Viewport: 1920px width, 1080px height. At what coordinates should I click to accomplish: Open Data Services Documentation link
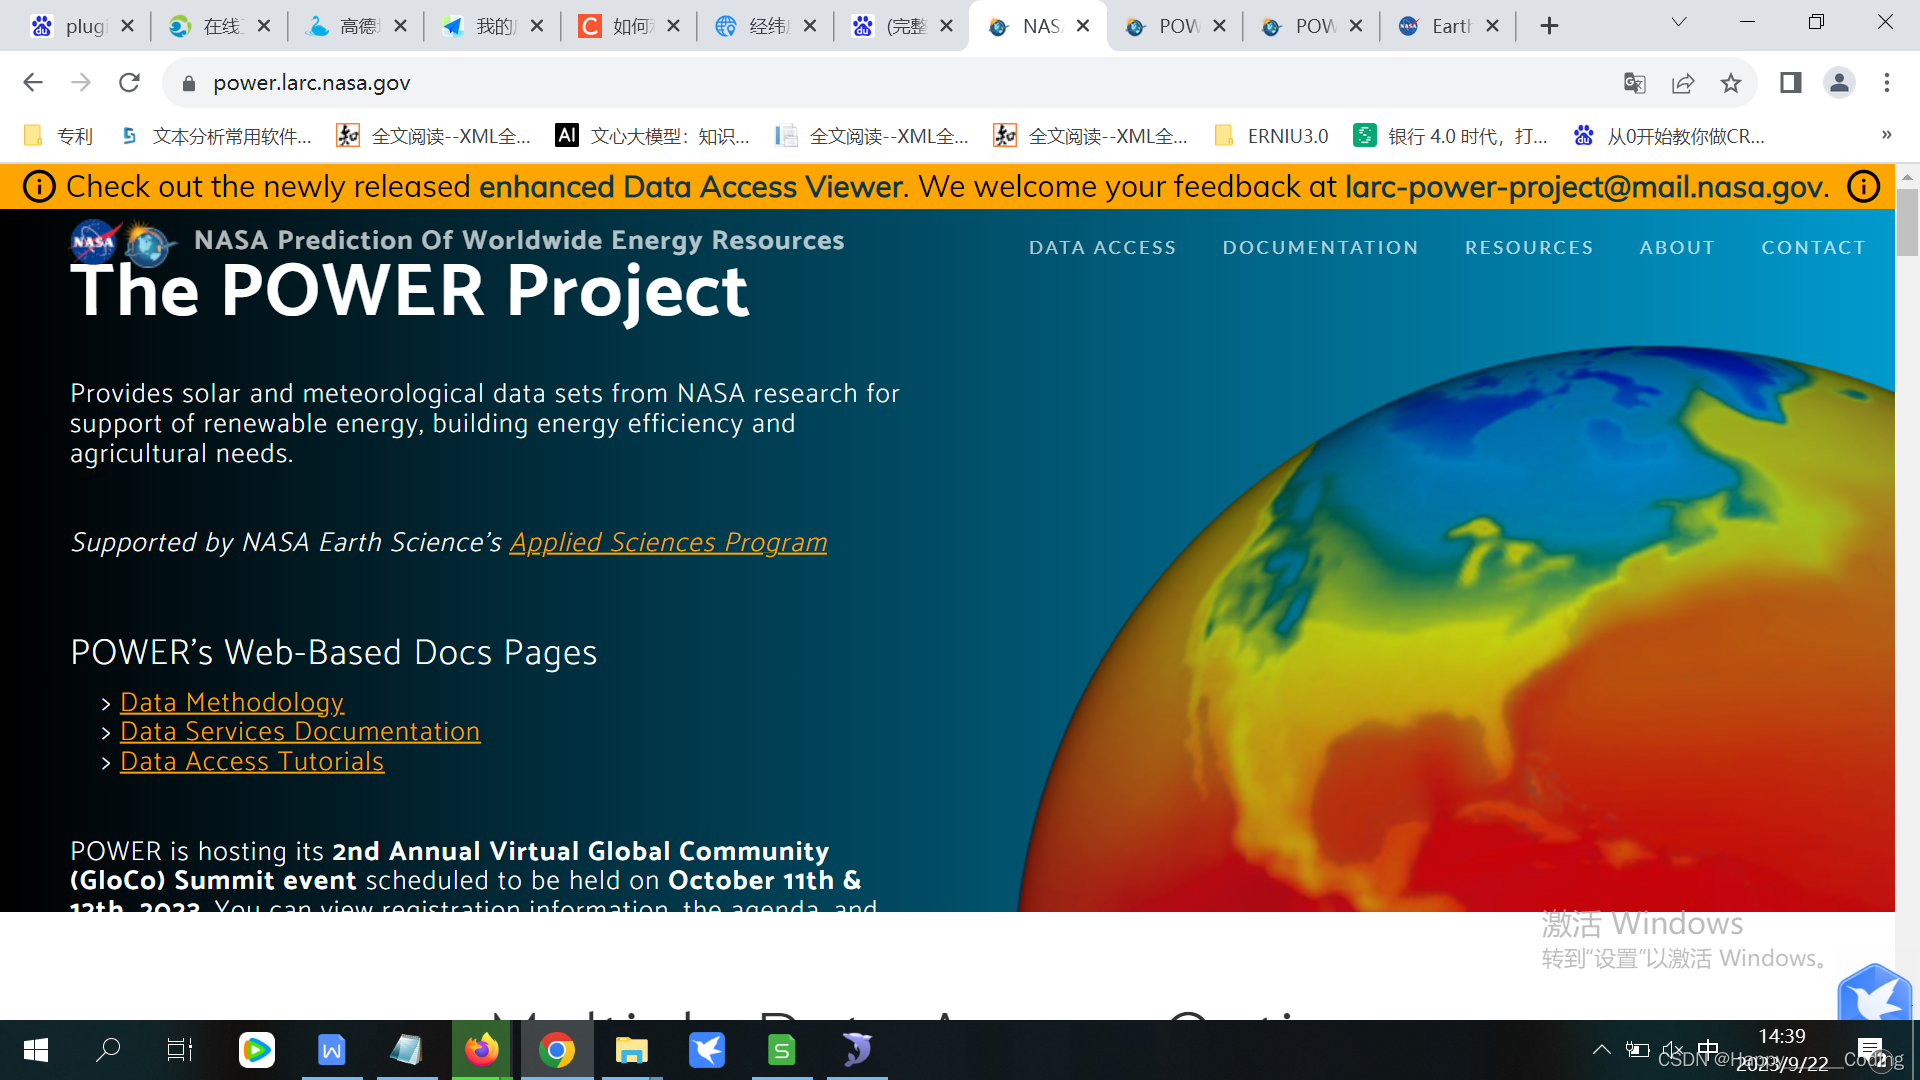300,732
